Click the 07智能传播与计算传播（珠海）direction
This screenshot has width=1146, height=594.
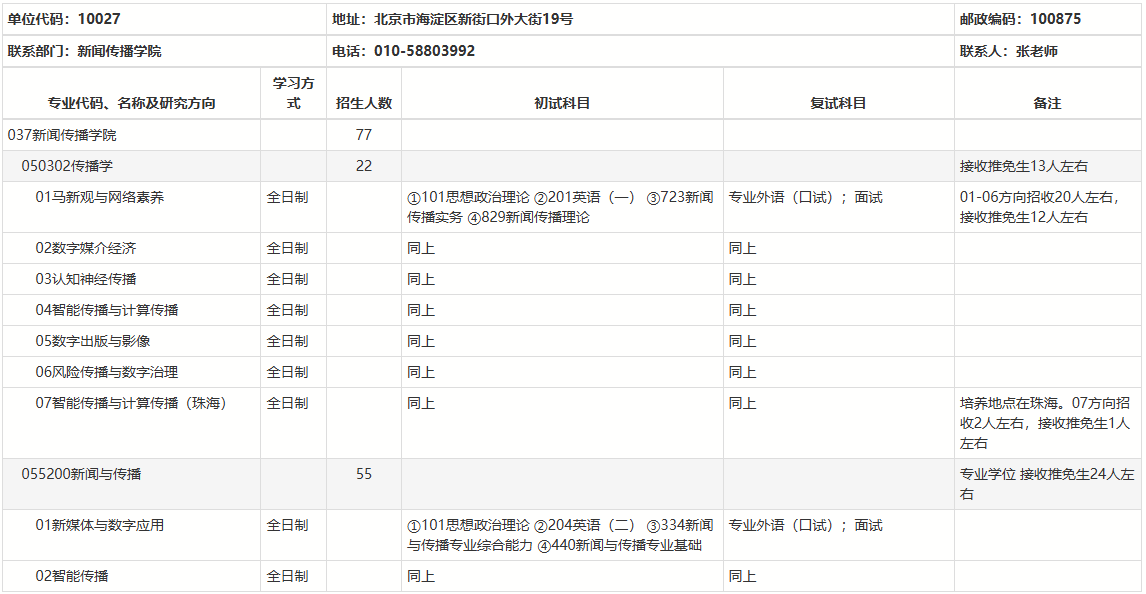click(x=132, y=404)
